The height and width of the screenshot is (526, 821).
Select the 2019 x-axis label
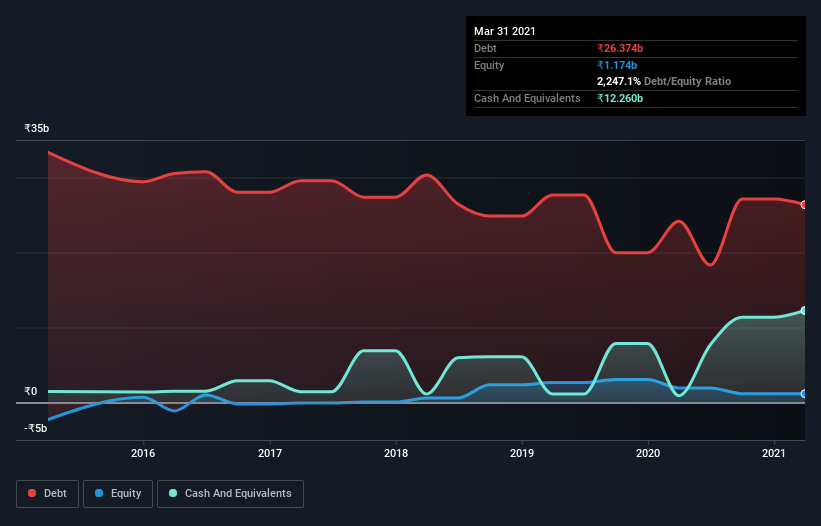522,453
